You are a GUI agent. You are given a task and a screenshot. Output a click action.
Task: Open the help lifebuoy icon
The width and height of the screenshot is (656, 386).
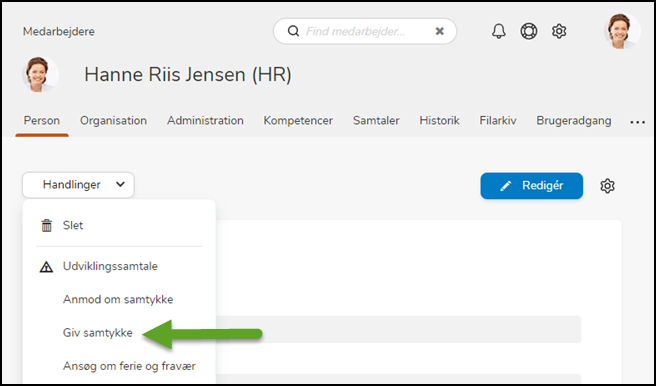click(529, 31)
